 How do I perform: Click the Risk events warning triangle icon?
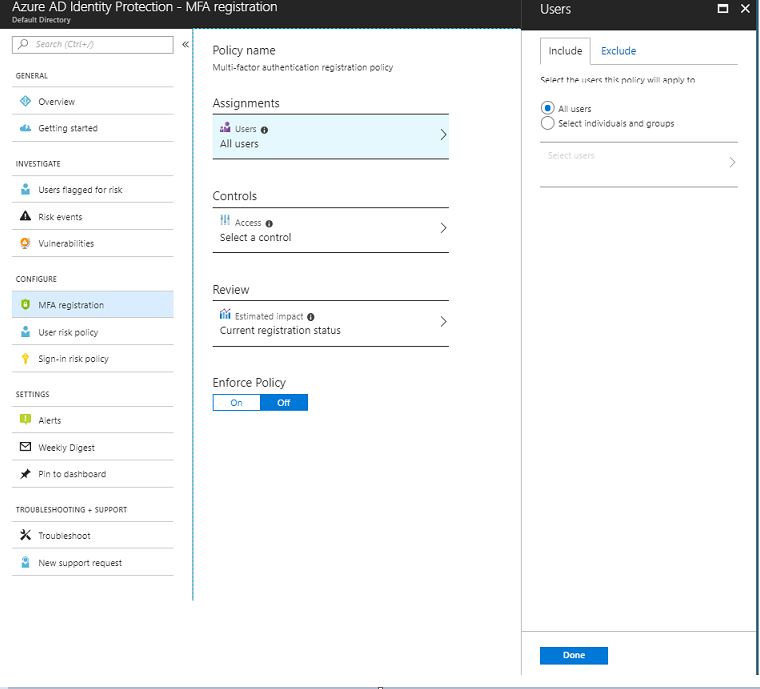[25, 216]
